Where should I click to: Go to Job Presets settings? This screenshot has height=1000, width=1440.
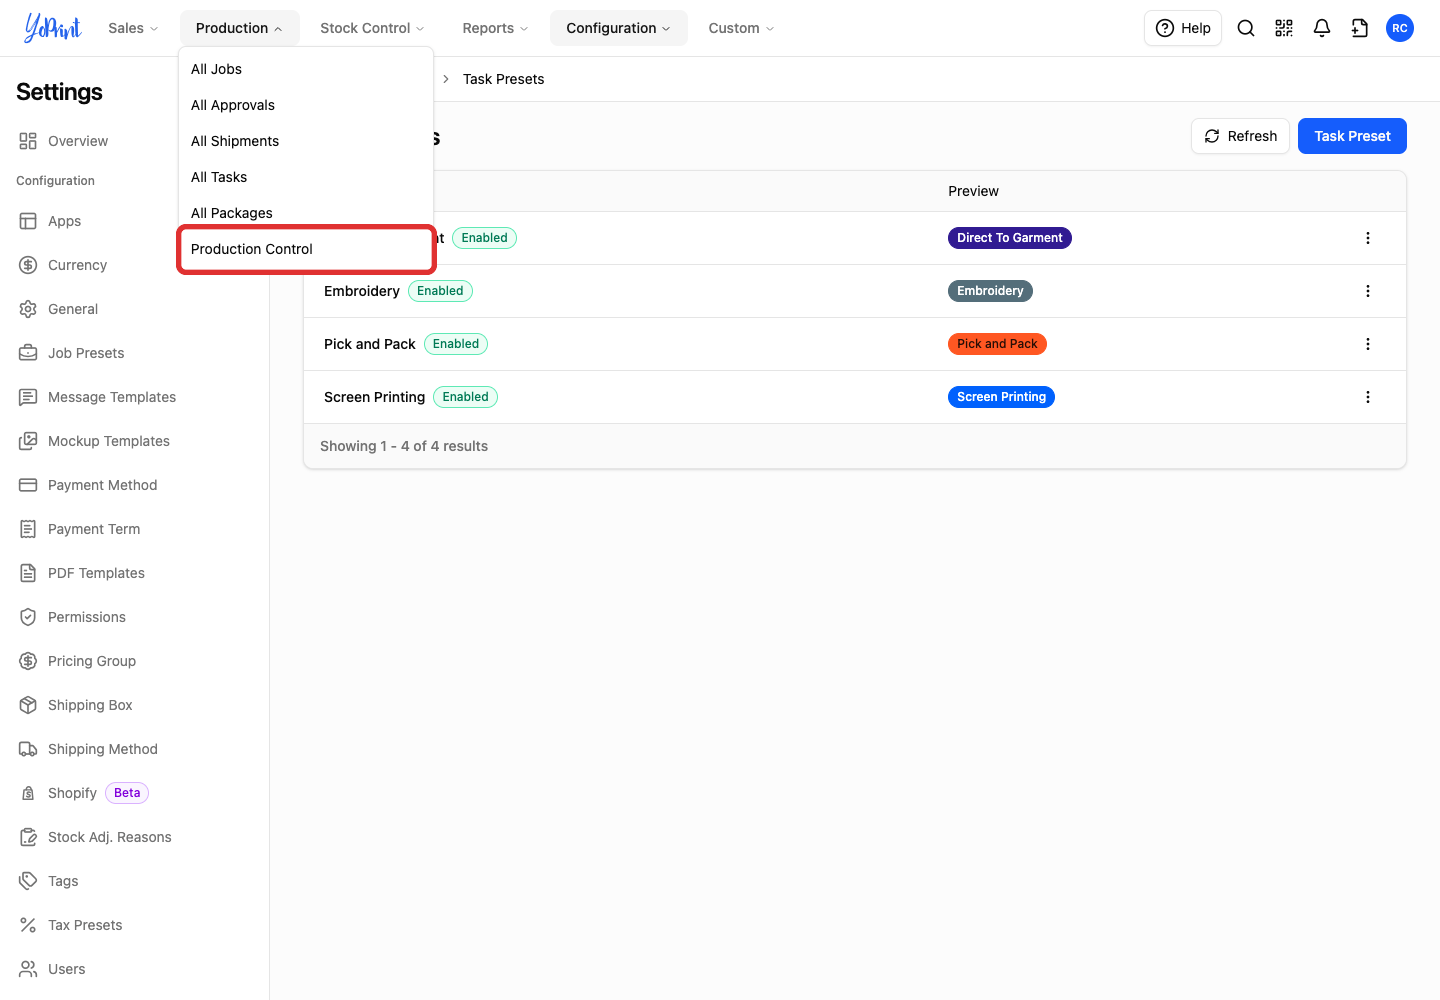click(x=86, y=353)
